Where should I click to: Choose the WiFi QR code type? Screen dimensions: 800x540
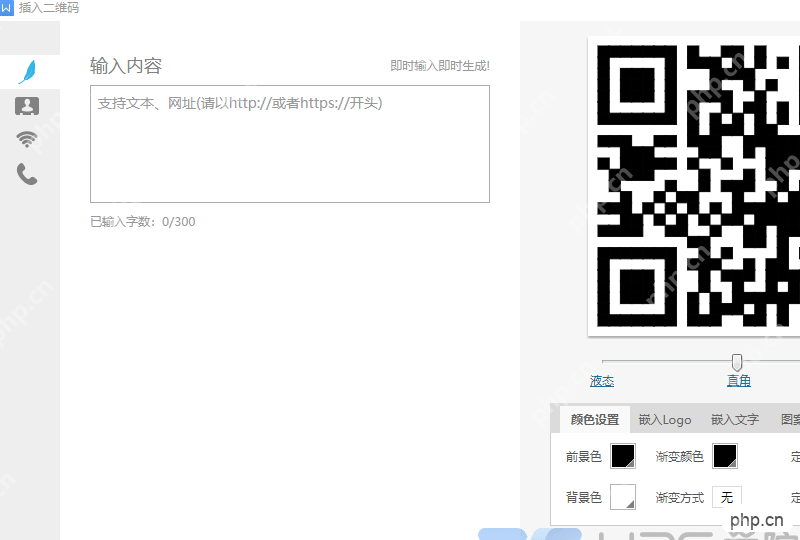(x=27, y=139)
